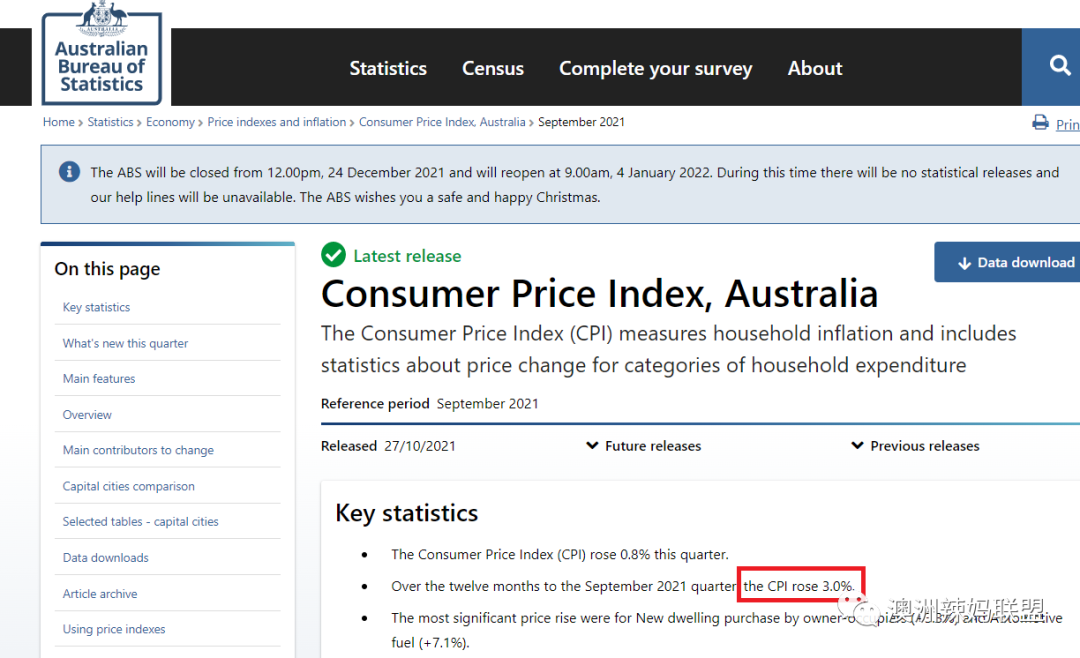Go to Home breadcrumb
The height and width of the screenshot is (658, 1080).
tap(59, 122)
